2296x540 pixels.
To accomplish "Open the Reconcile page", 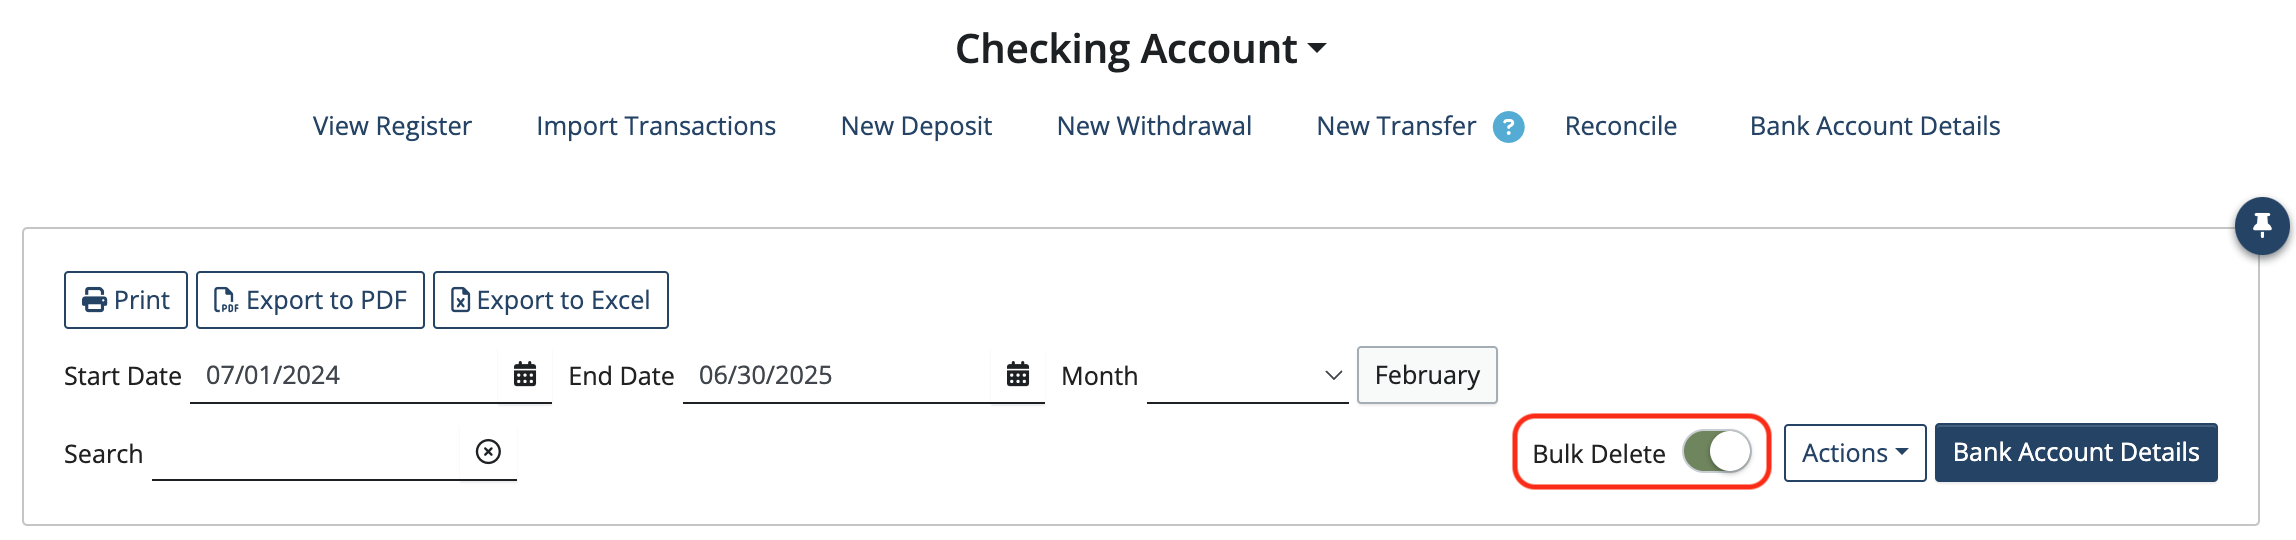I will (x=1621, y=126).
